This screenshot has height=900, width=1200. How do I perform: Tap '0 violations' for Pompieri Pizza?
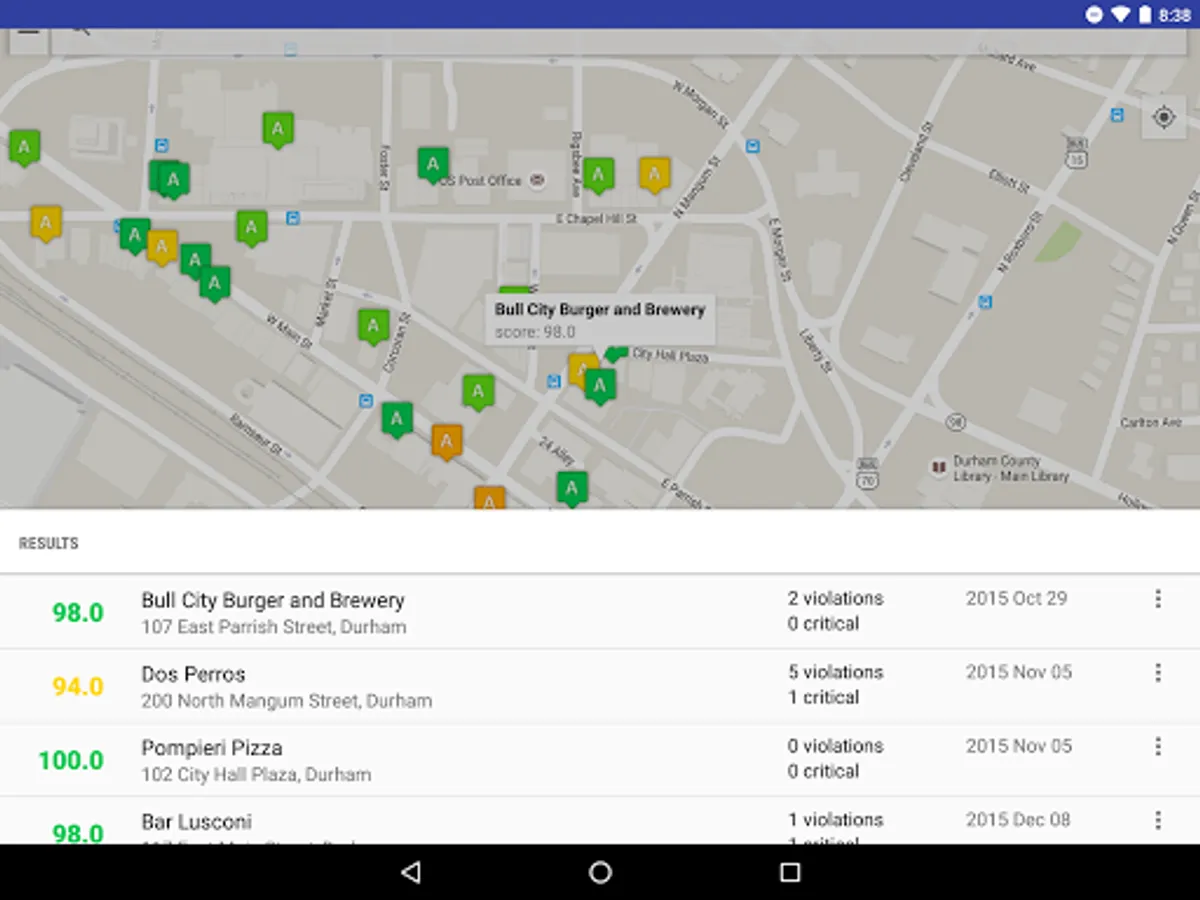click(x=836, y=746)
